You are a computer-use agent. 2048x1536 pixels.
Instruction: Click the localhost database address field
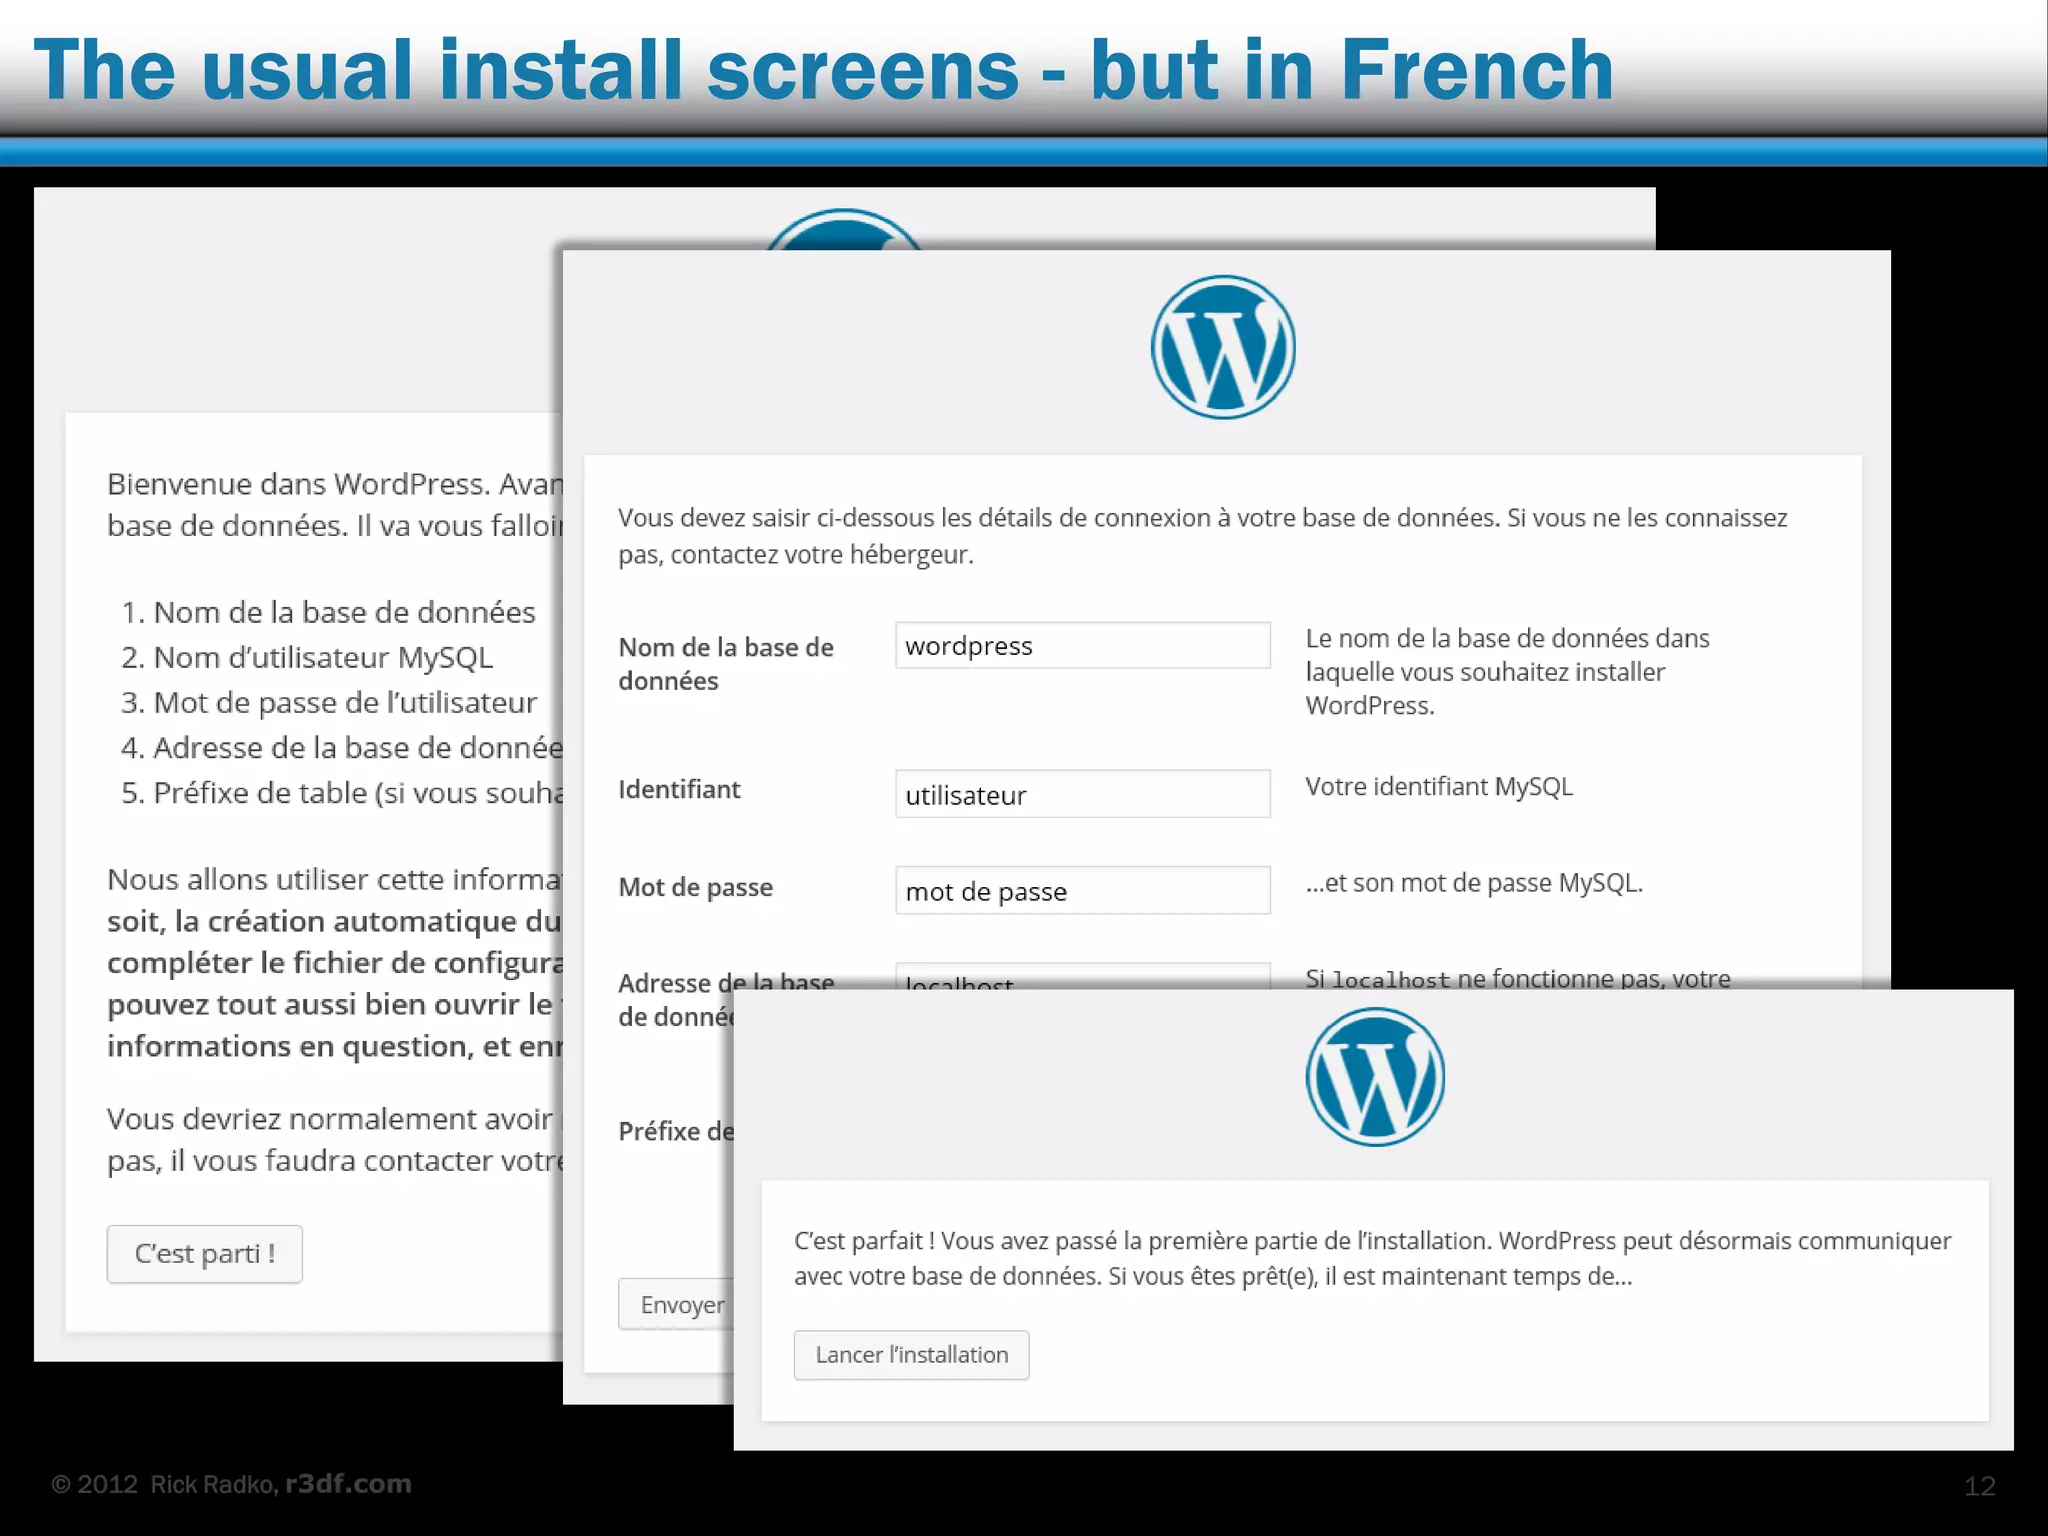pyautogui.click(x=1082, y=976)
